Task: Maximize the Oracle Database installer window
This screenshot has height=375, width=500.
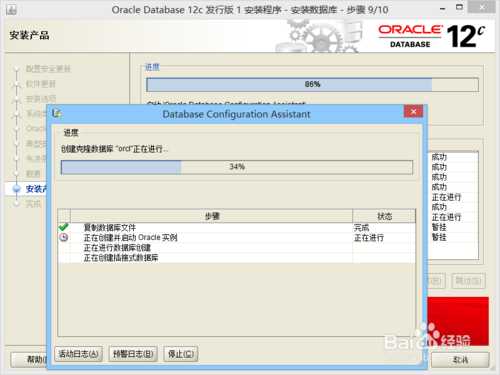Action: 459,7
